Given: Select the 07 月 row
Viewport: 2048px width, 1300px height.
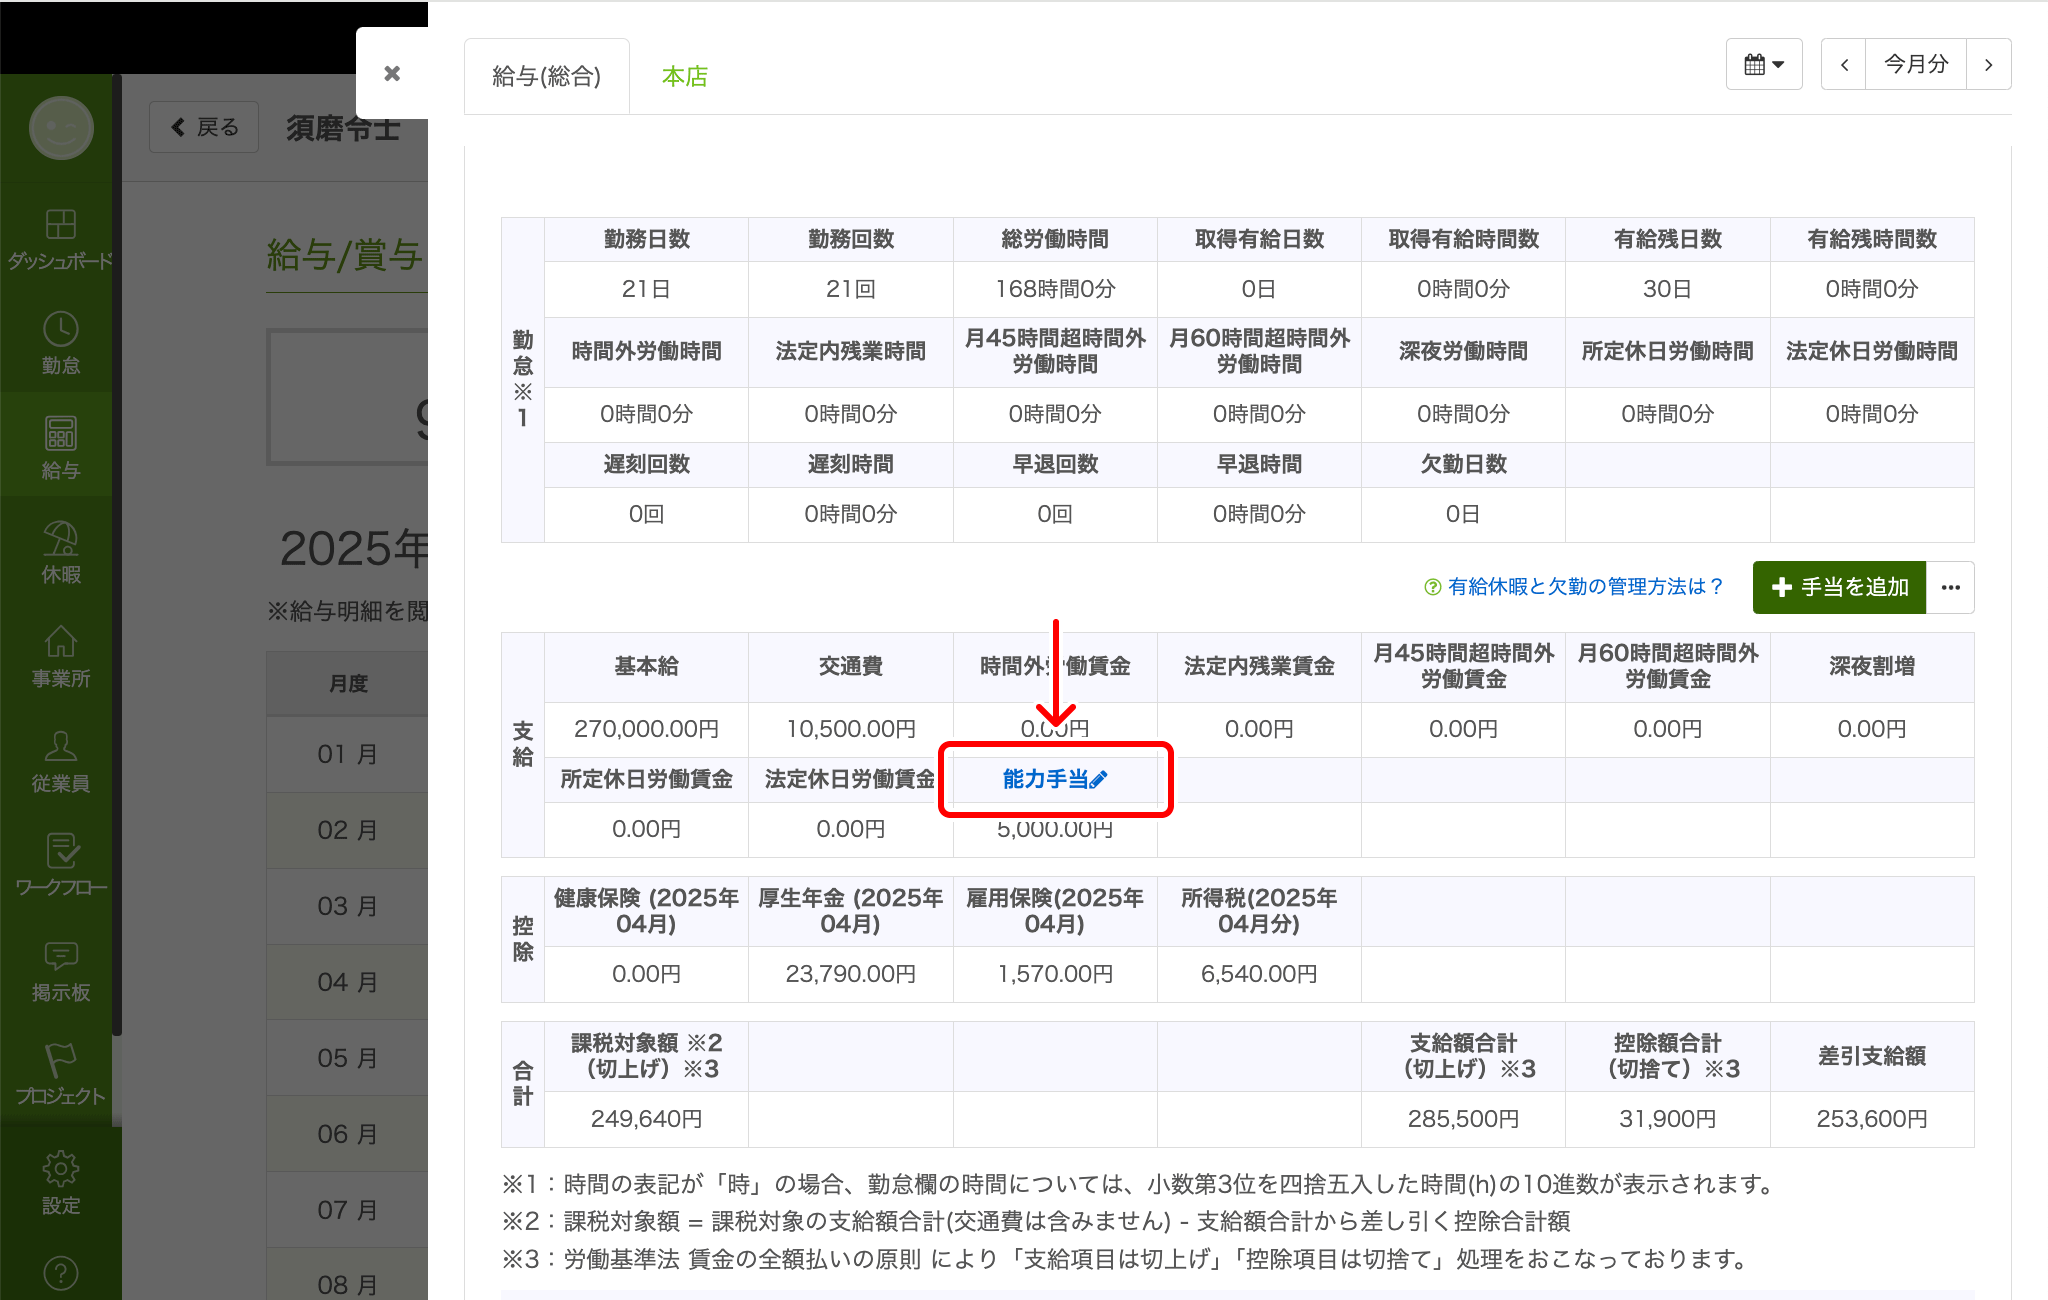Looking at the screenshot, I should (x=347, y=1210).
